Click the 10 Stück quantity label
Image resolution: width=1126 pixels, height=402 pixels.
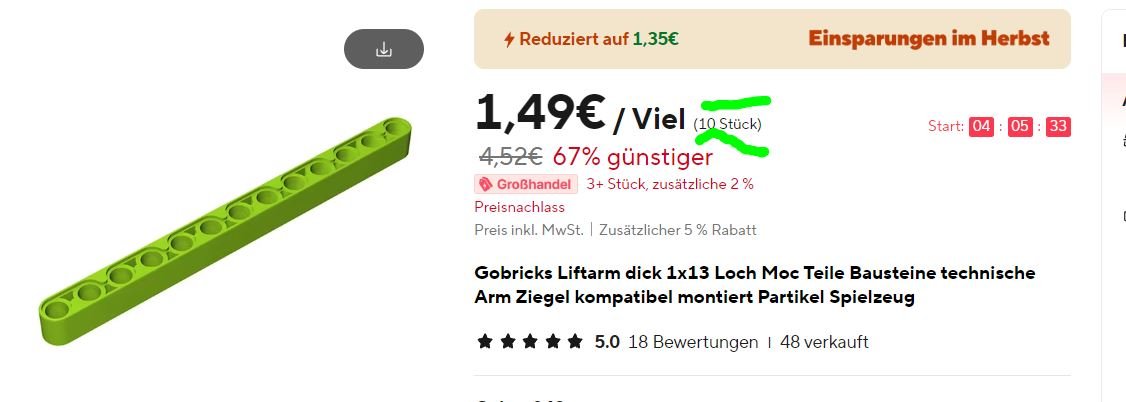tap(727, 124)
